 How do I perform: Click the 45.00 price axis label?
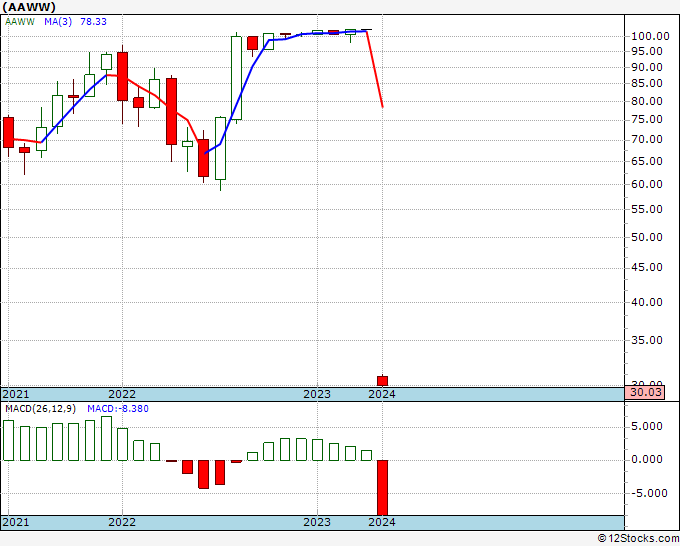point(647,268)
